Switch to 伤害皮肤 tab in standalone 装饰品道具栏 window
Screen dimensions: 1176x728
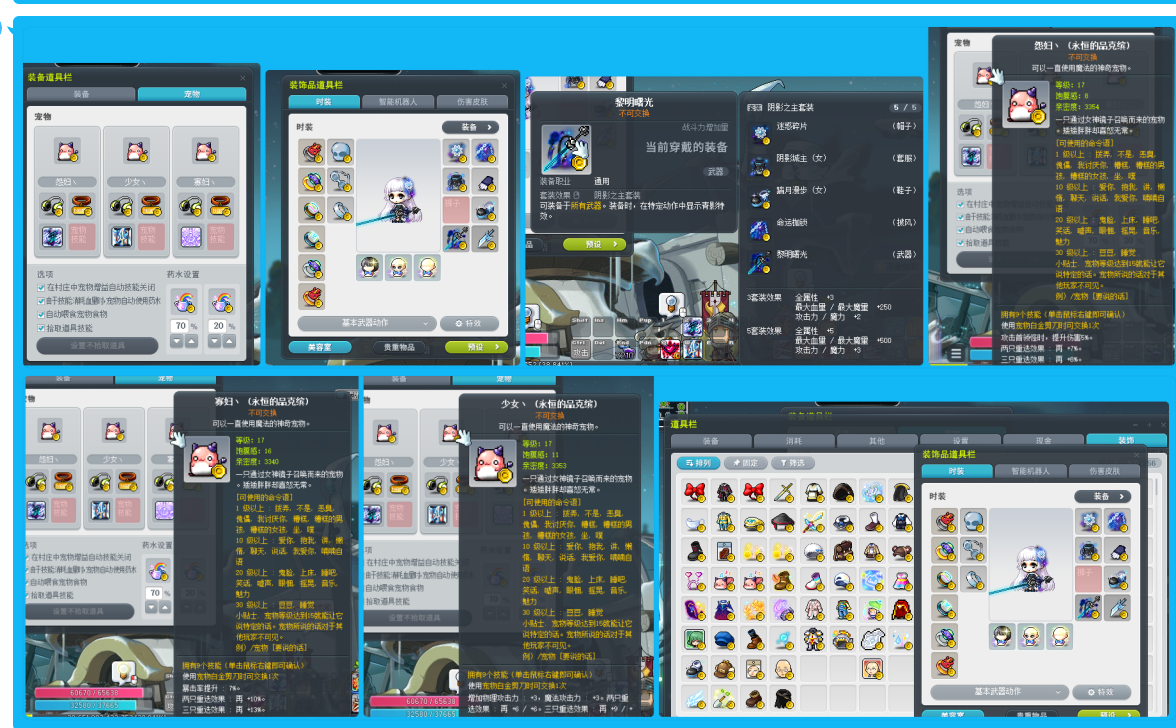(x=472, y=102)
